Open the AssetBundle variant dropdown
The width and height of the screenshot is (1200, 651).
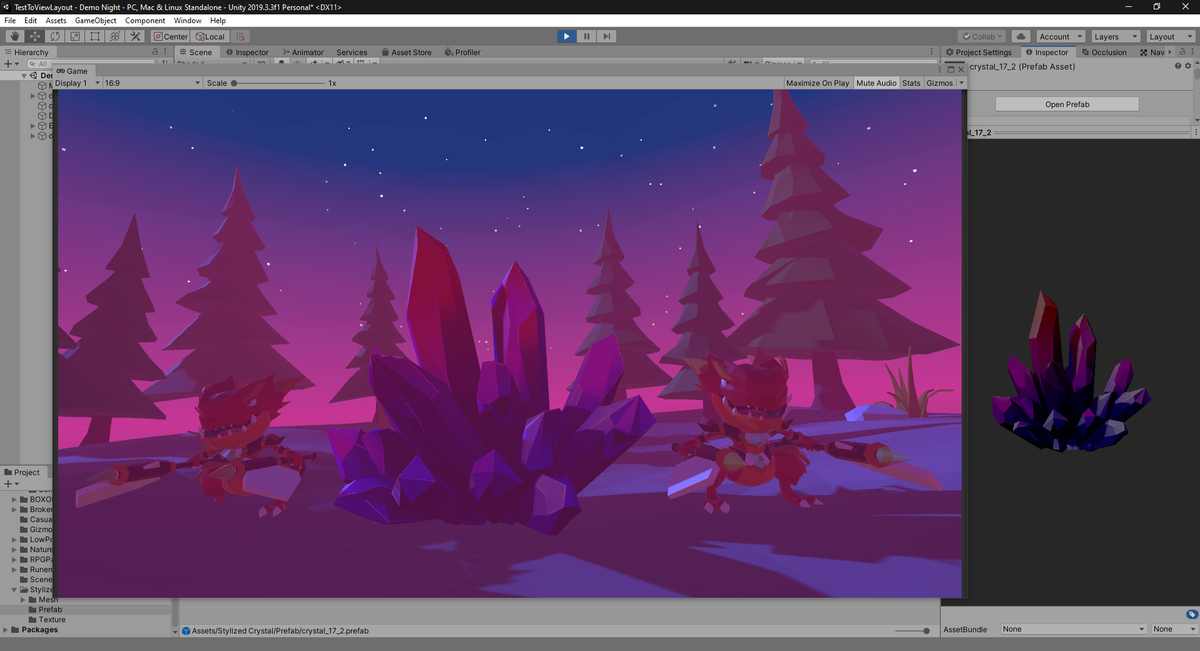point(1173,629)
